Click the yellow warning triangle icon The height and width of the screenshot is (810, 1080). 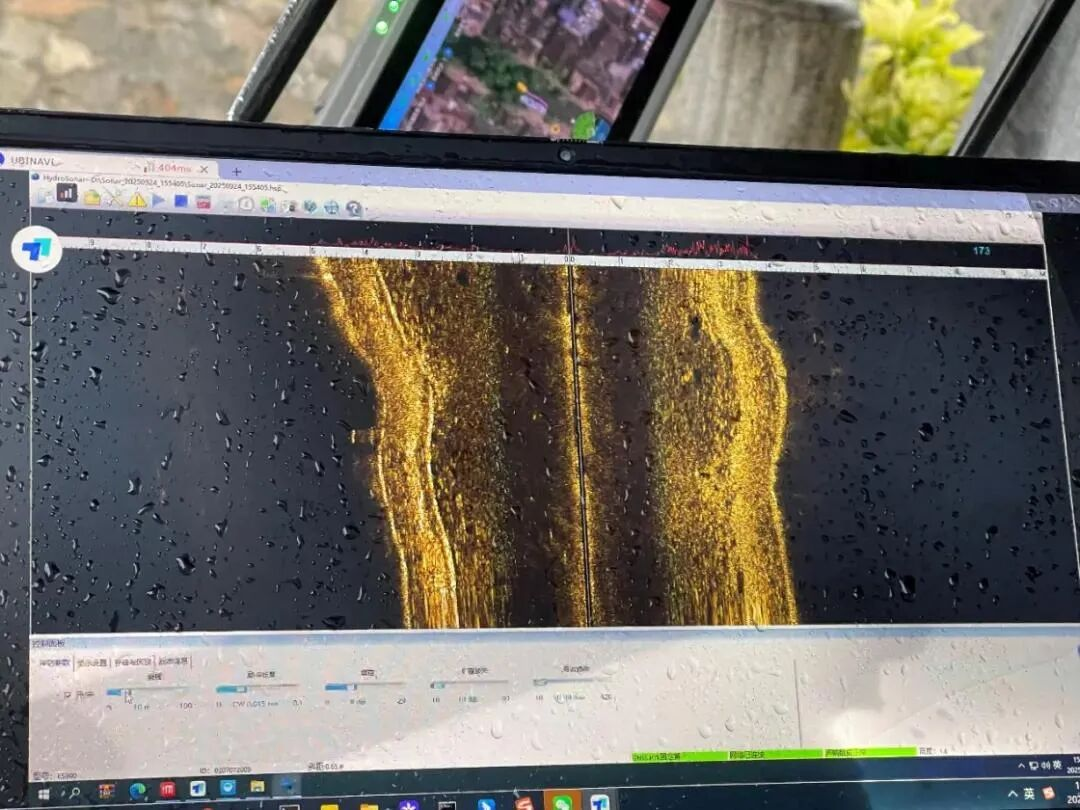coord(137,199)
